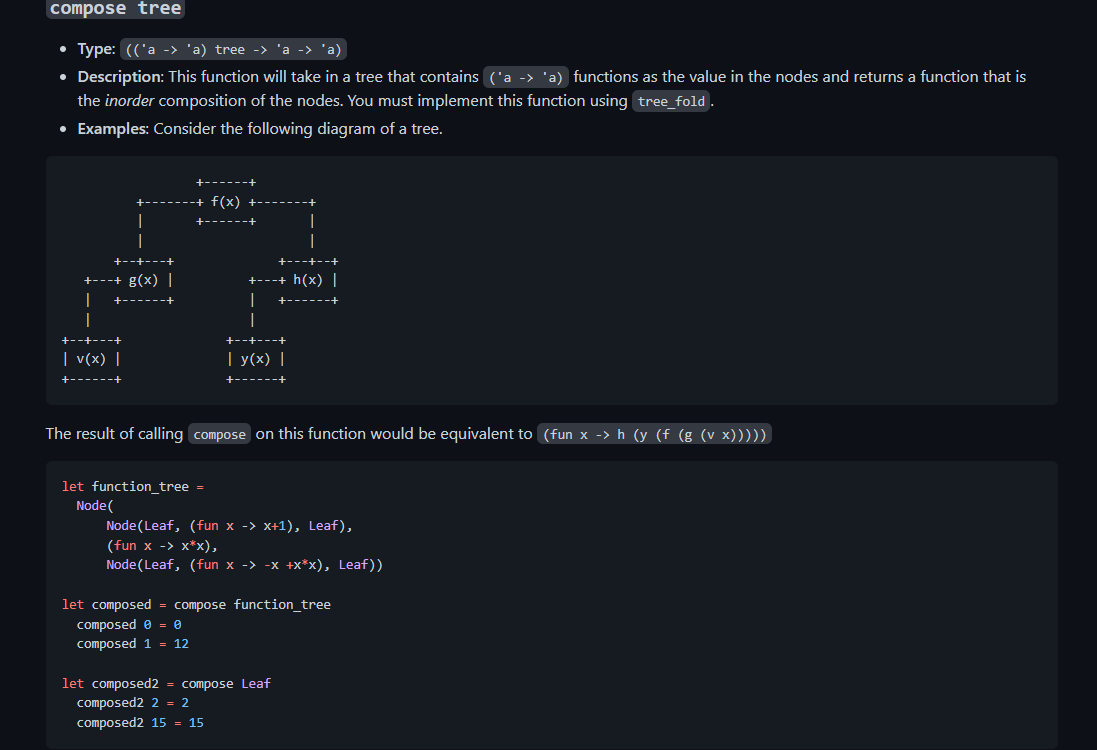Click the y(x) leaf node box

tap(257, 359)
